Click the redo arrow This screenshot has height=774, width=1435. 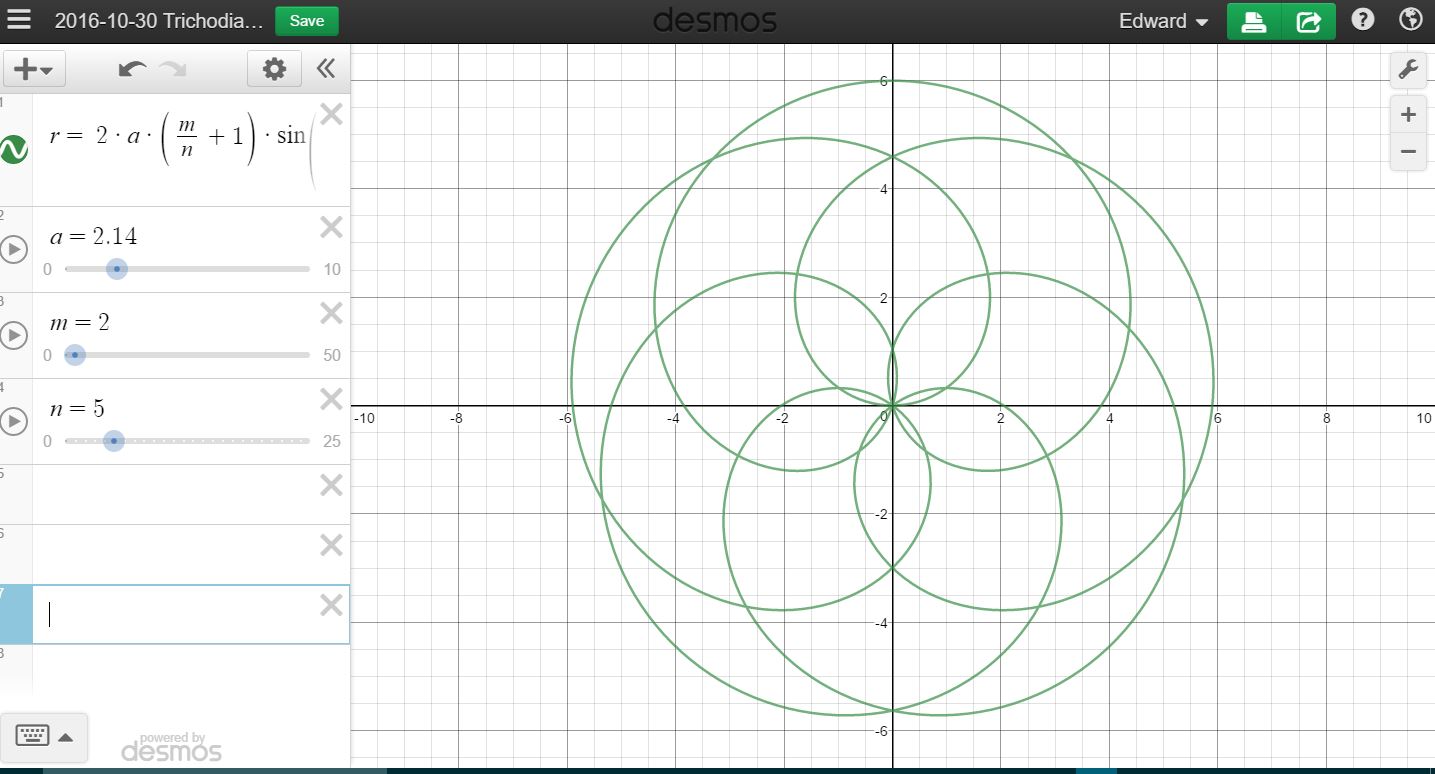173,68
